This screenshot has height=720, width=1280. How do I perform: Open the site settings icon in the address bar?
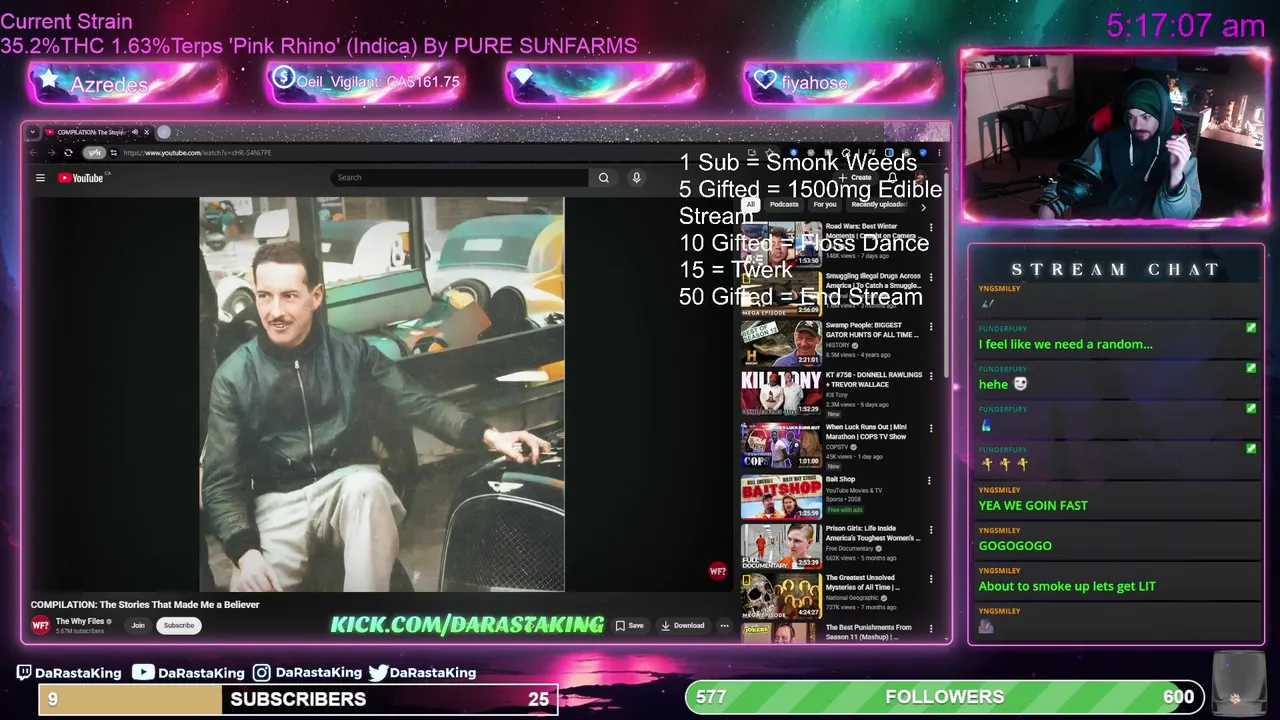tap(114, 153)
